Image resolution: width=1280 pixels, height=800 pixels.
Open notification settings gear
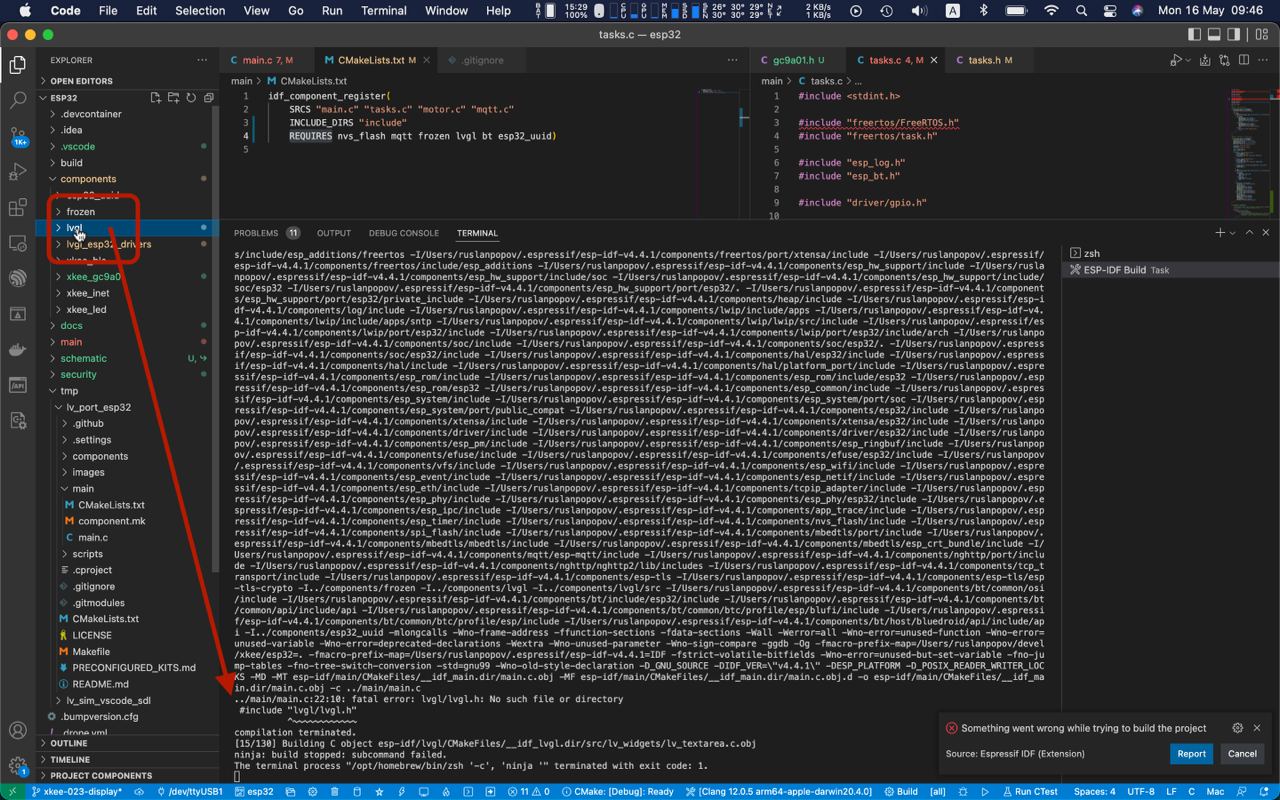pos(1238,728)
